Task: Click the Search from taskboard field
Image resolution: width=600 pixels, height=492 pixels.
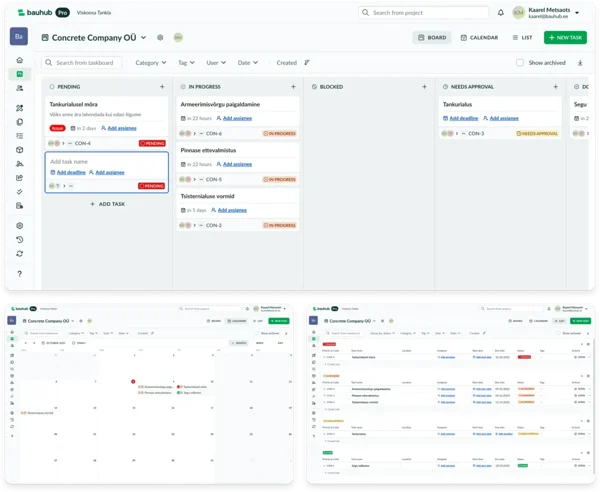Action: [x=85, y=62]
